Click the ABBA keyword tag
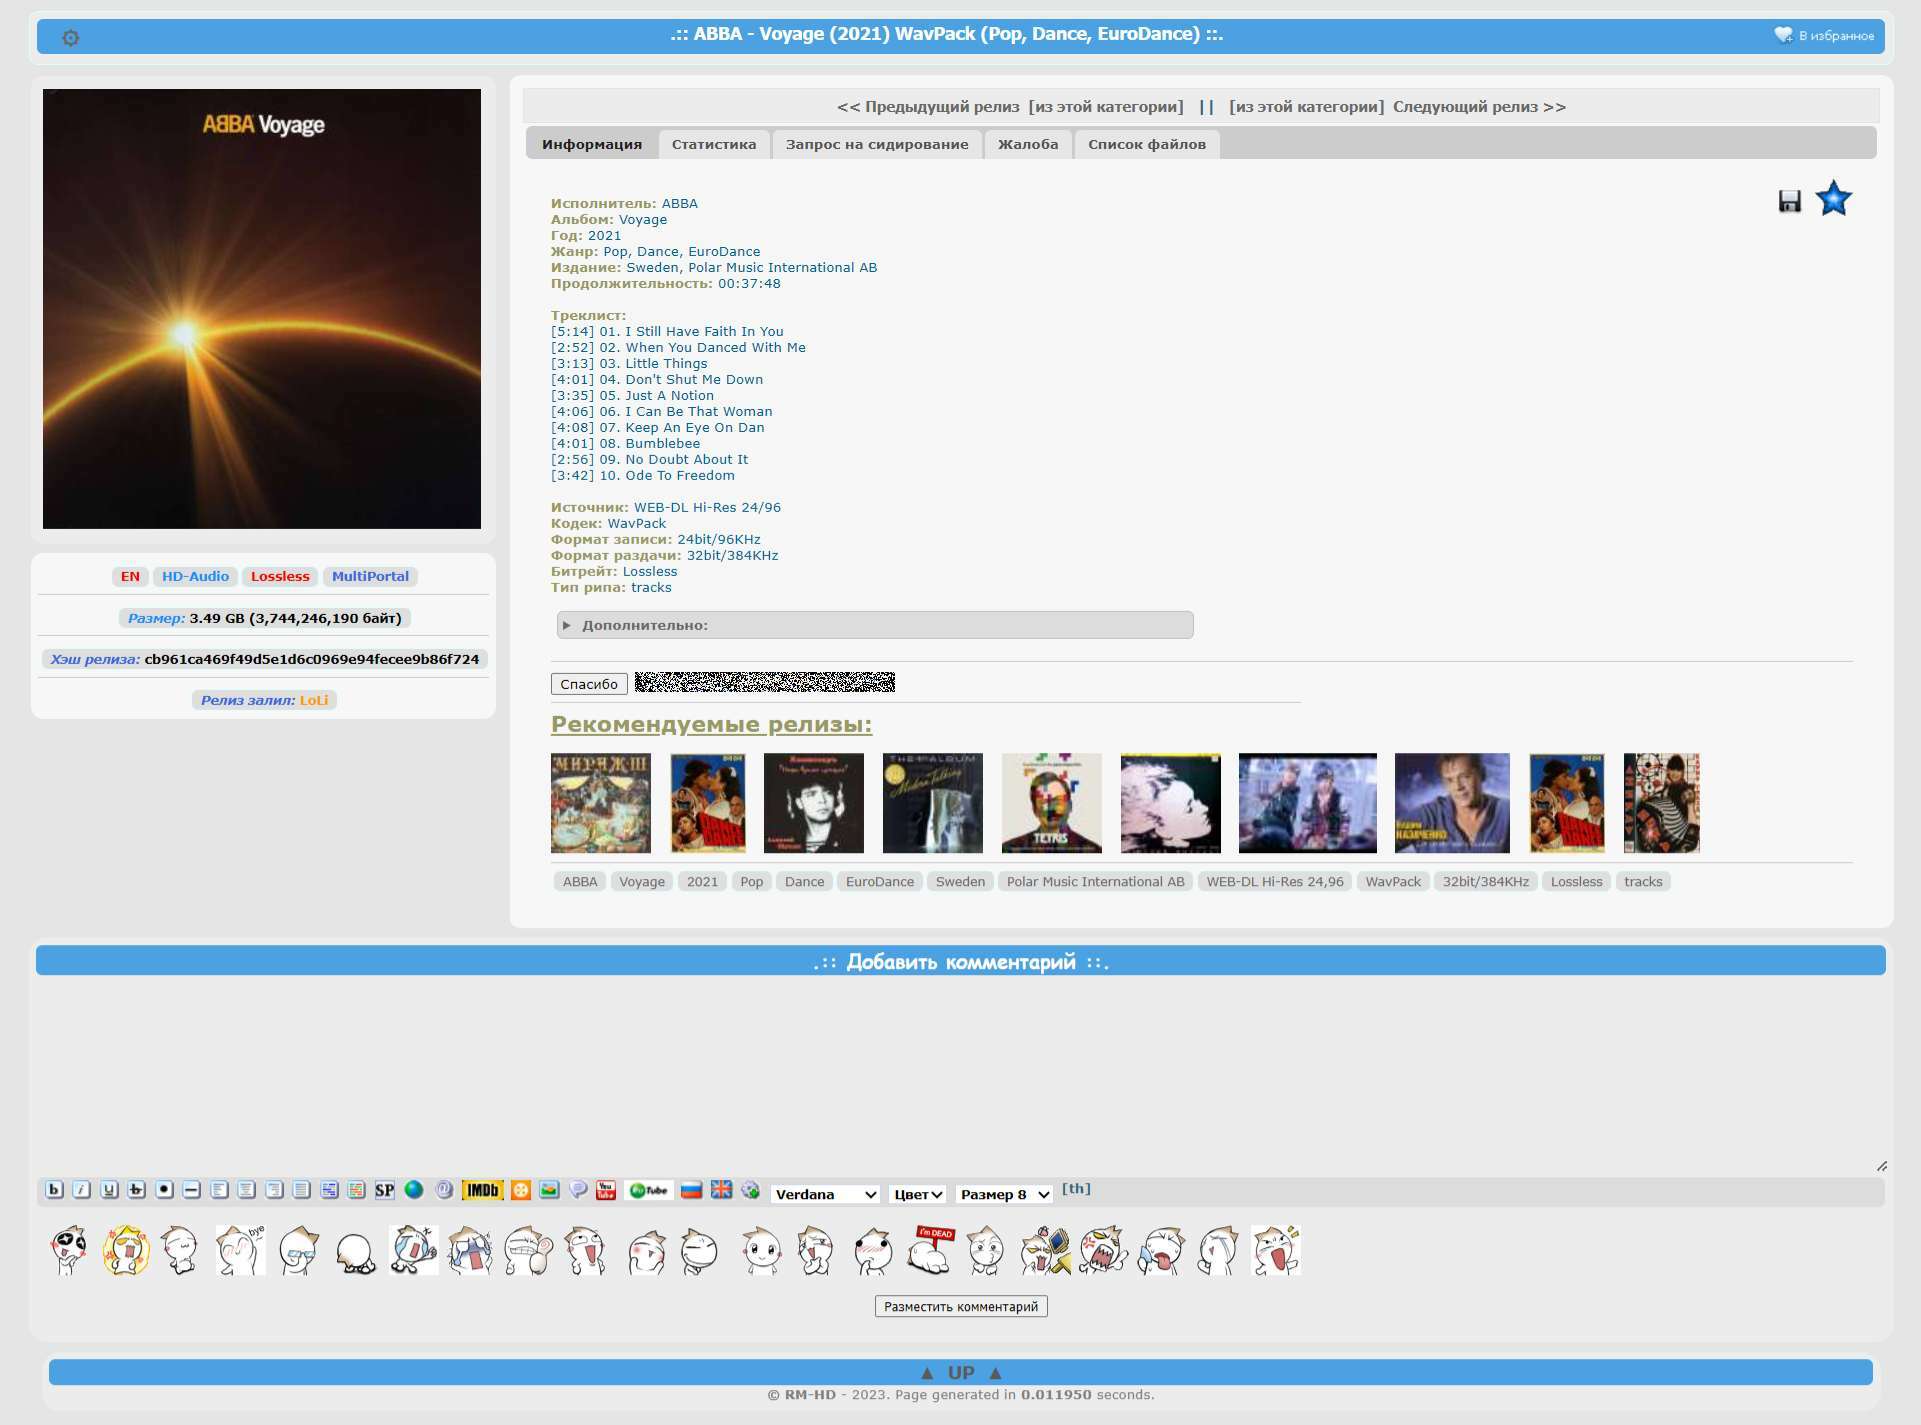The image size is (1921, 1425). [580, 881]
